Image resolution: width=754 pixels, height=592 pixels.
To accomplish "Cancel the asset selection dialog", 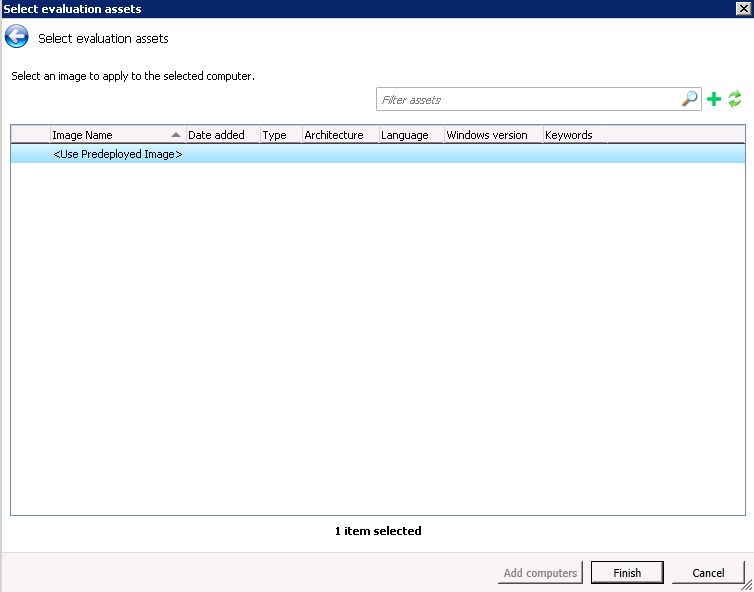I will 708,573.
